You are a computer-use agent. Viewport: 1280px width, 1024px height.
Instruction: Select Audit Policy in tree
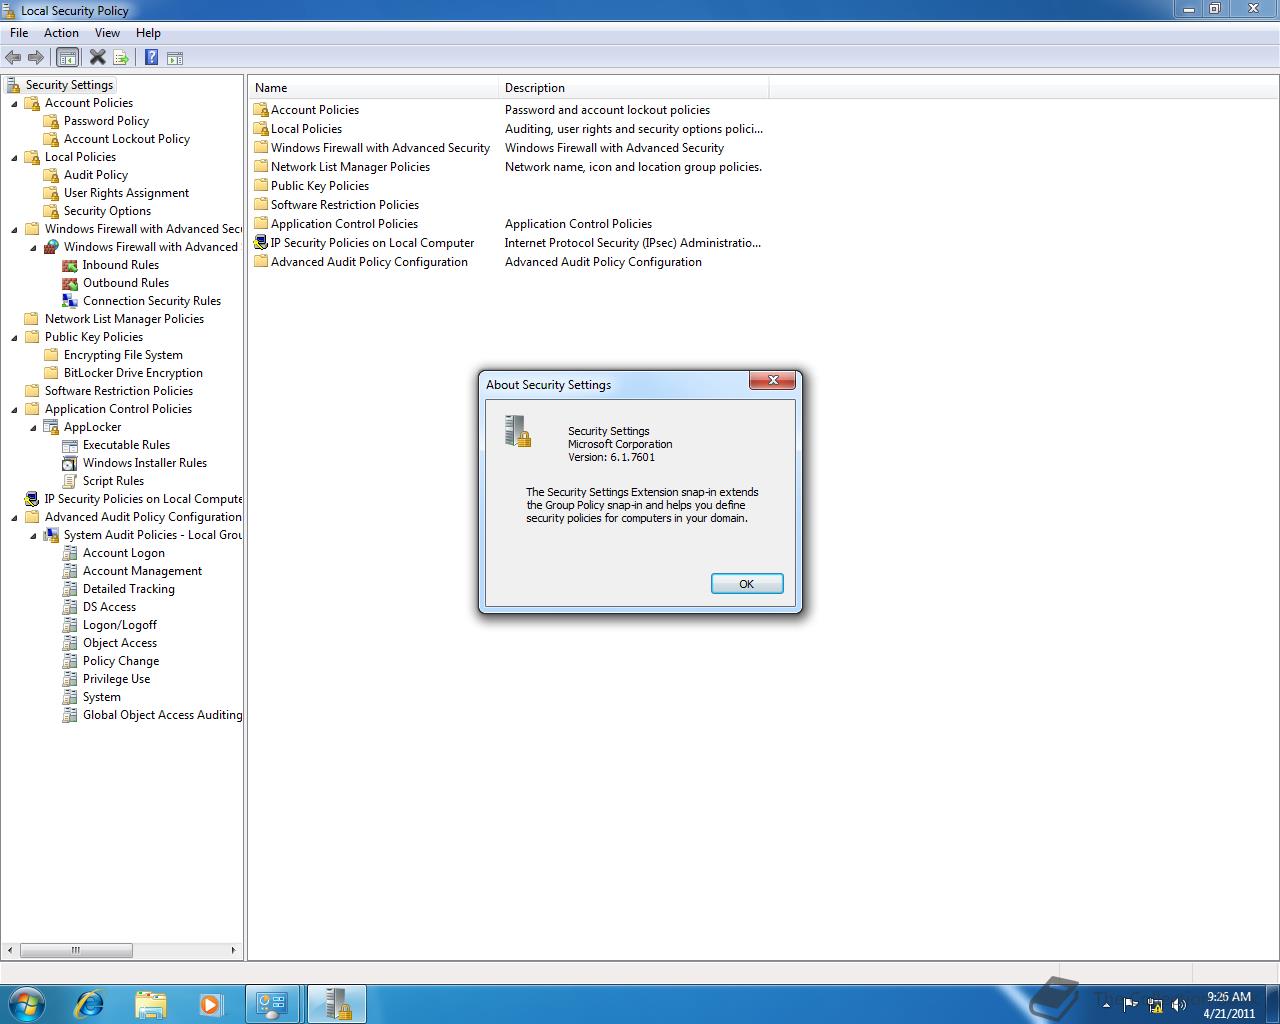click(x=96, y=175)
